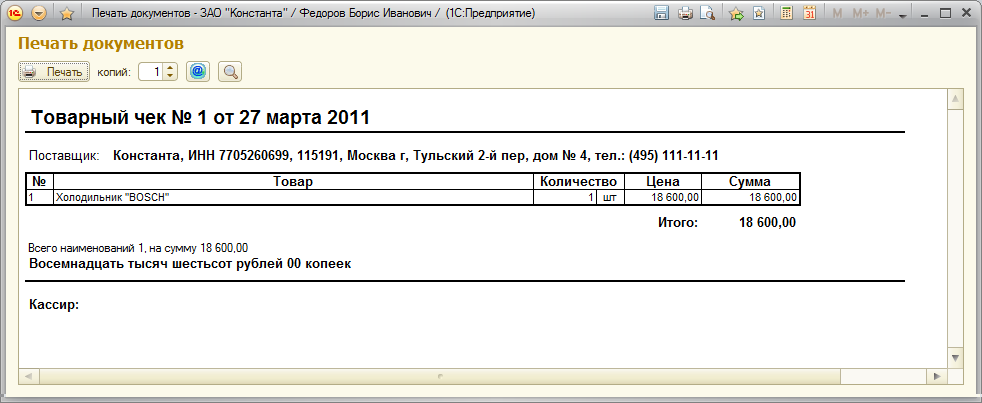The height and width of the screenshot is (403, 982).
Task: Open the calculator tool
Action: pyautogui.click(x=787, y=13)
